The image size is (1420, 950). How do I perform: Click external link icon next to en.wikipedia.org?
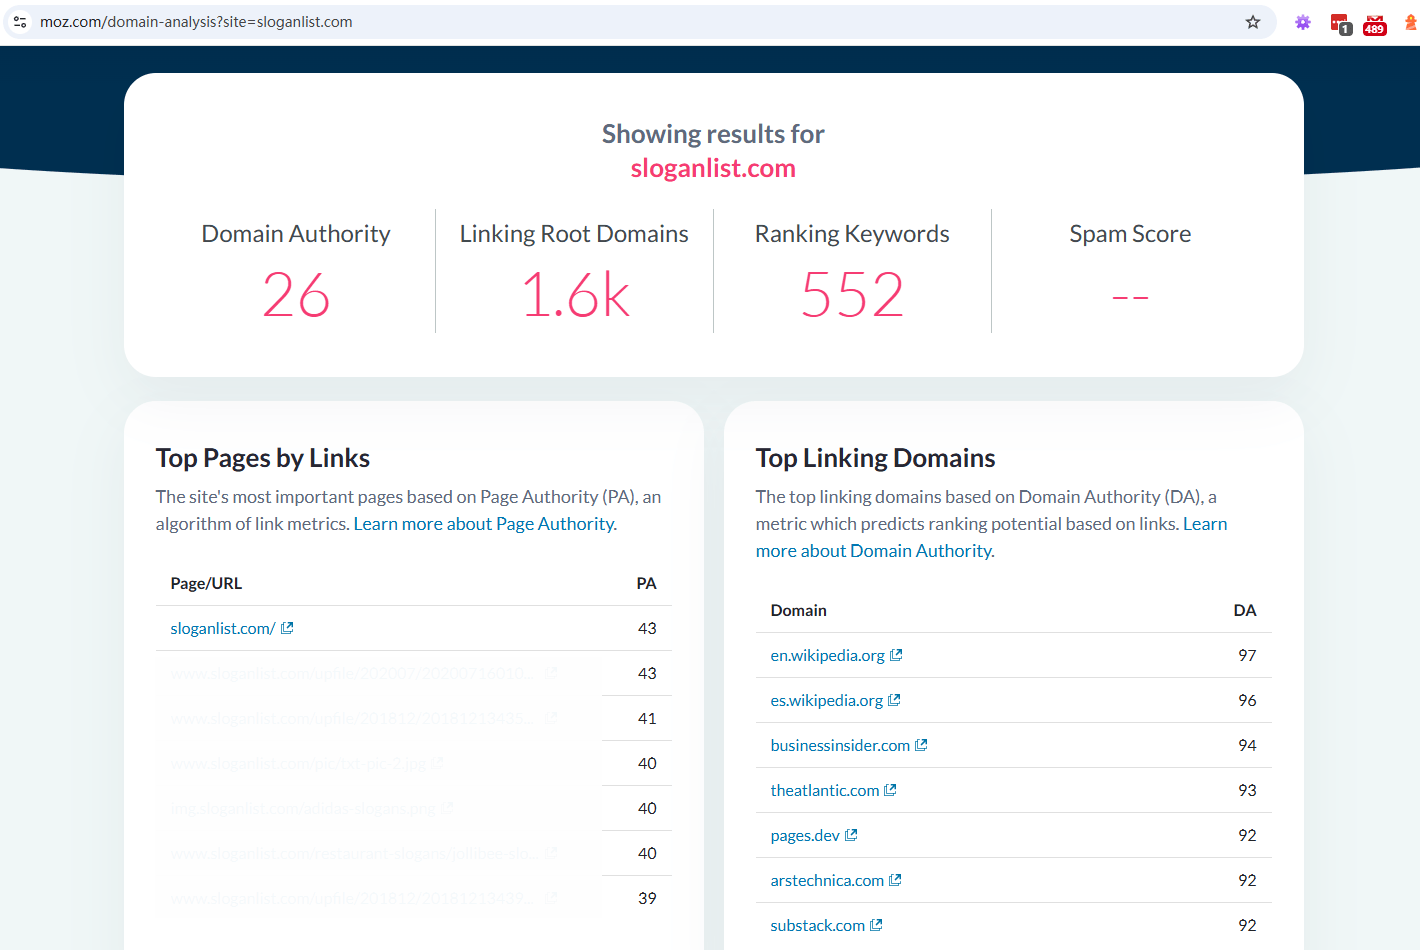[896, 655]
